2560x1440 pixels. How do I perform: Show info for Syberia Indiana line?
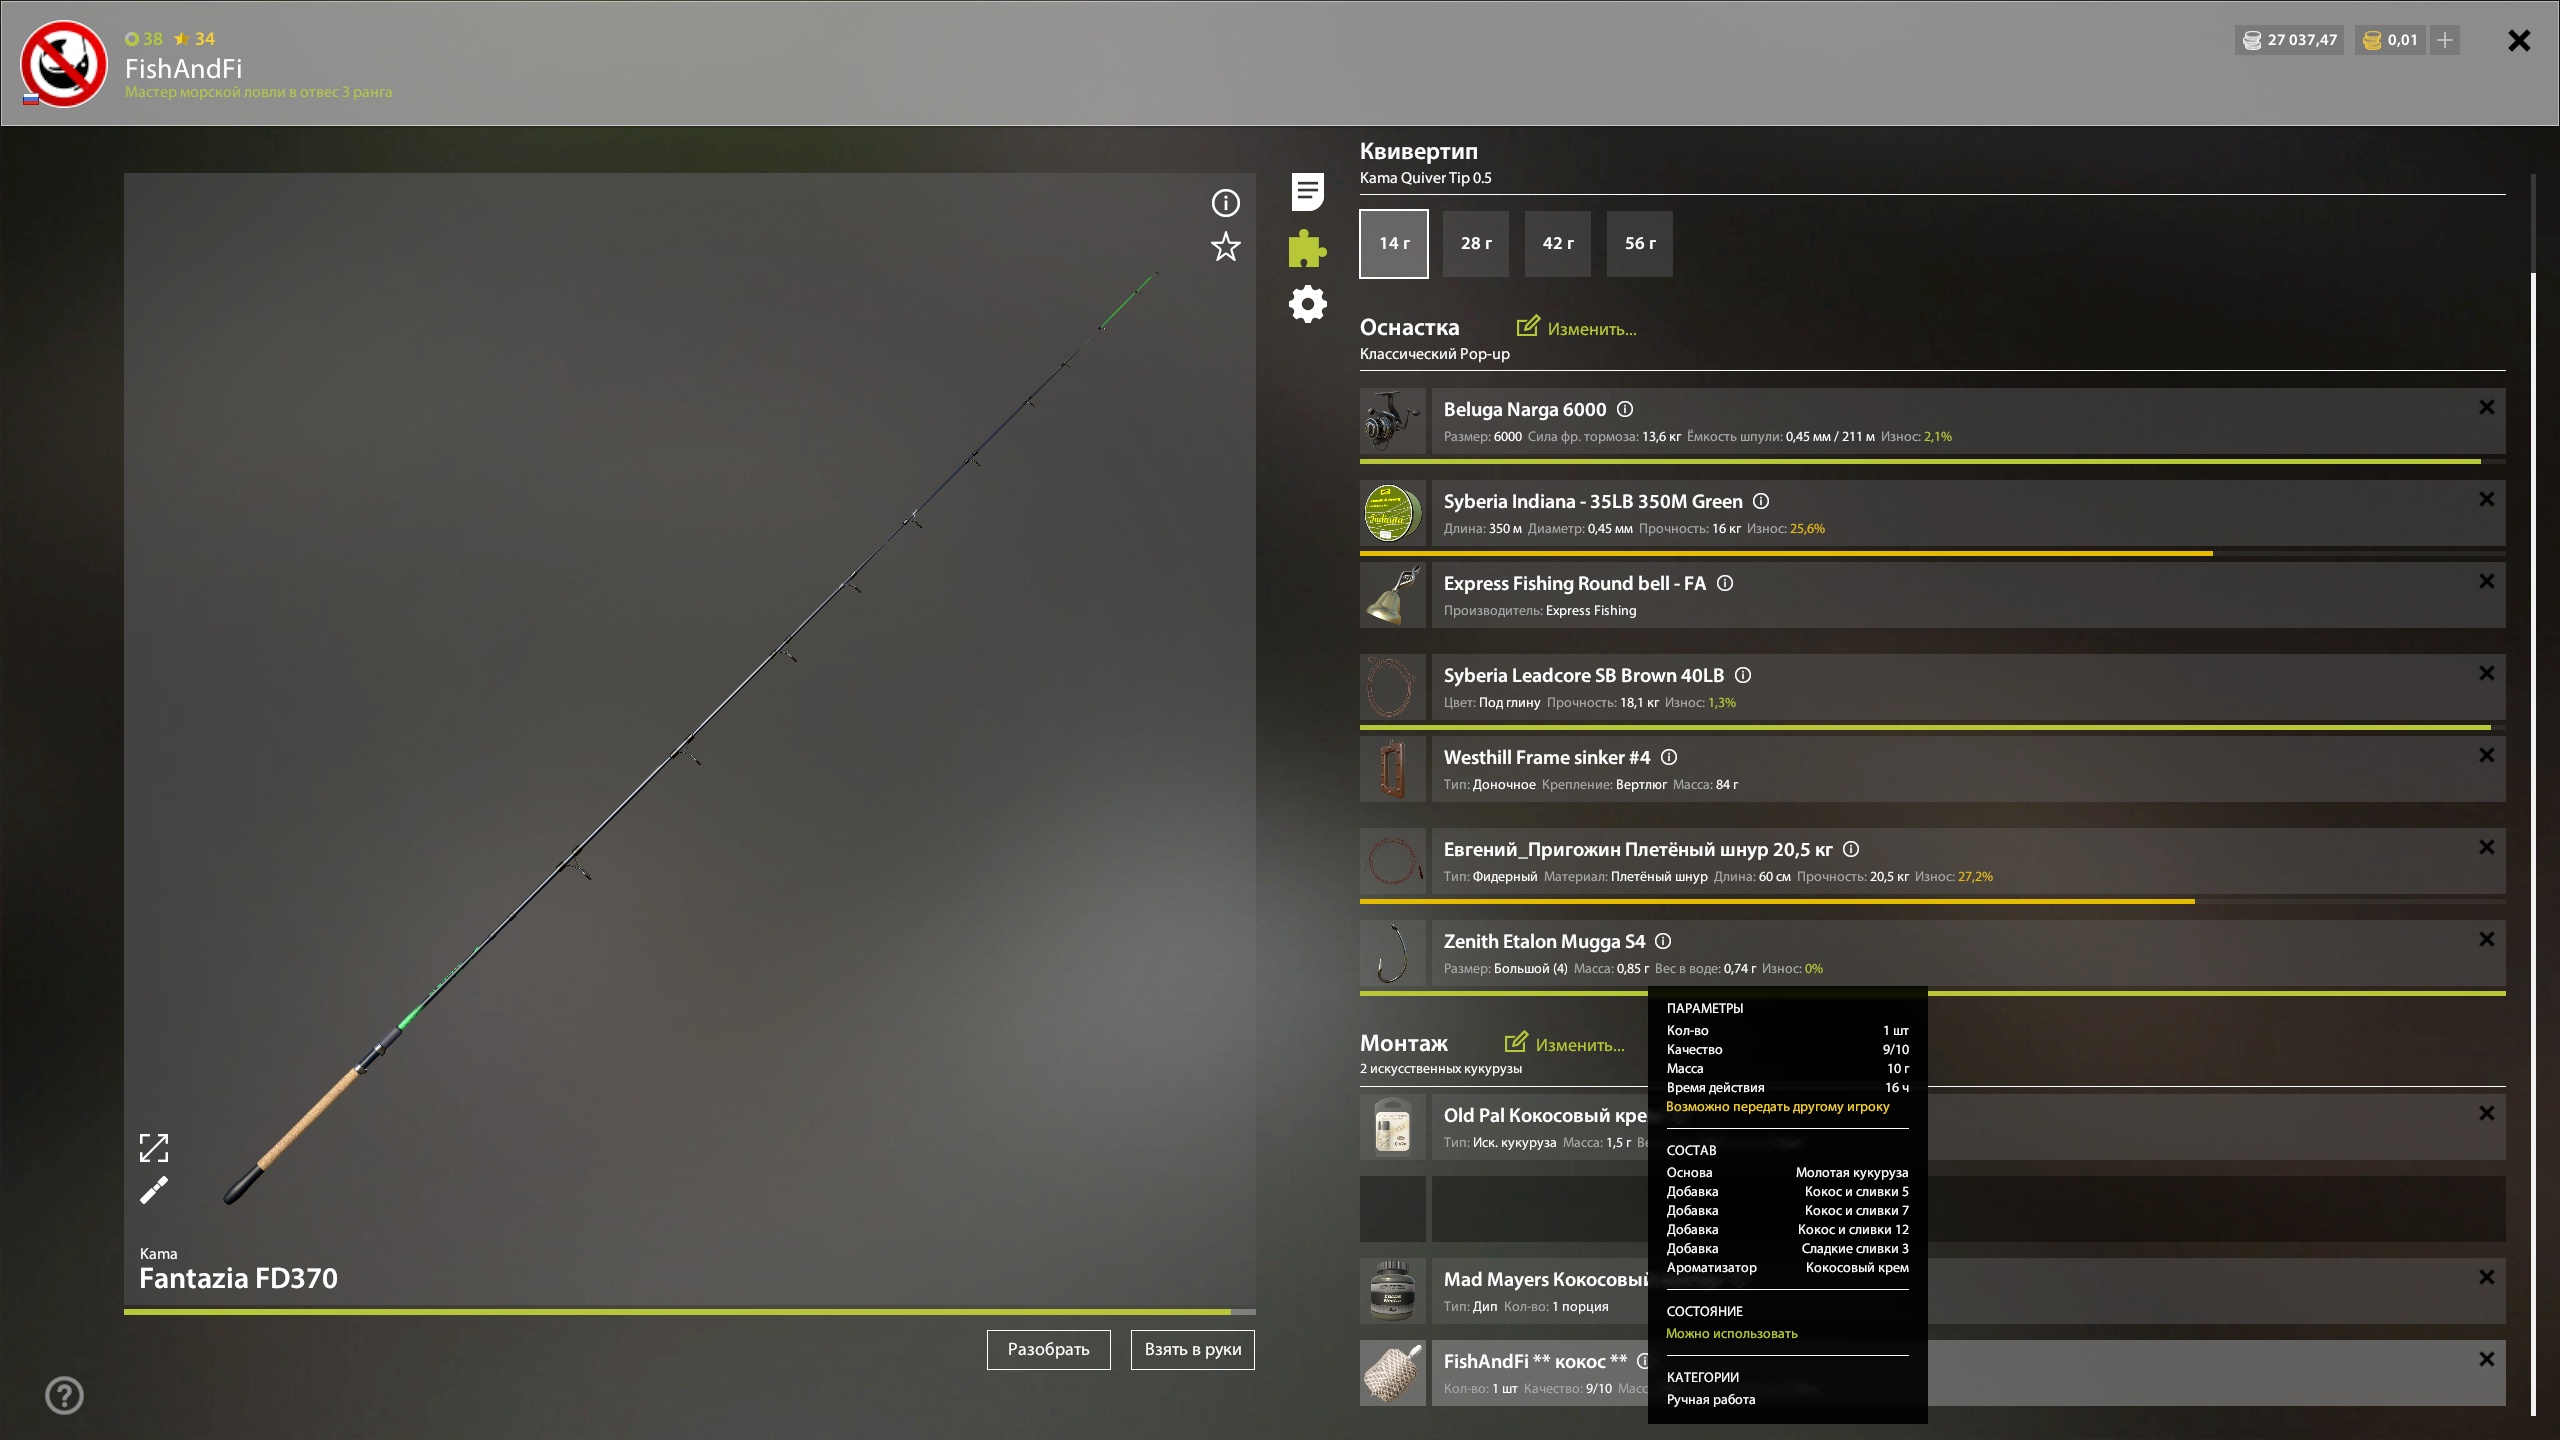(x=1761, y=501)
